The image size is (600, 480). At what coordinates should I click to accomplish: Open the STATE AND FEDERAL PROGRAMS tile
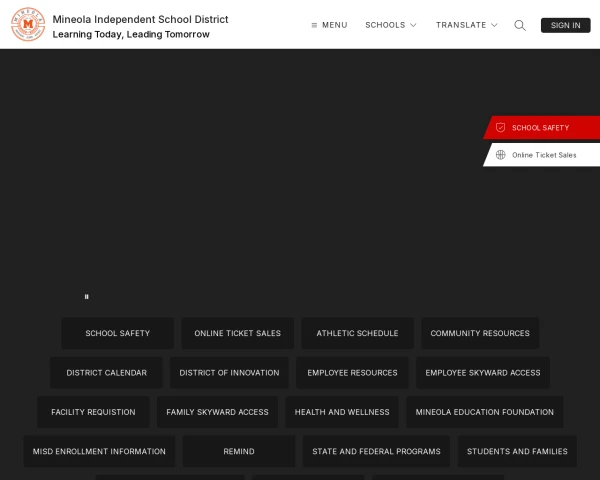(376, 451)
